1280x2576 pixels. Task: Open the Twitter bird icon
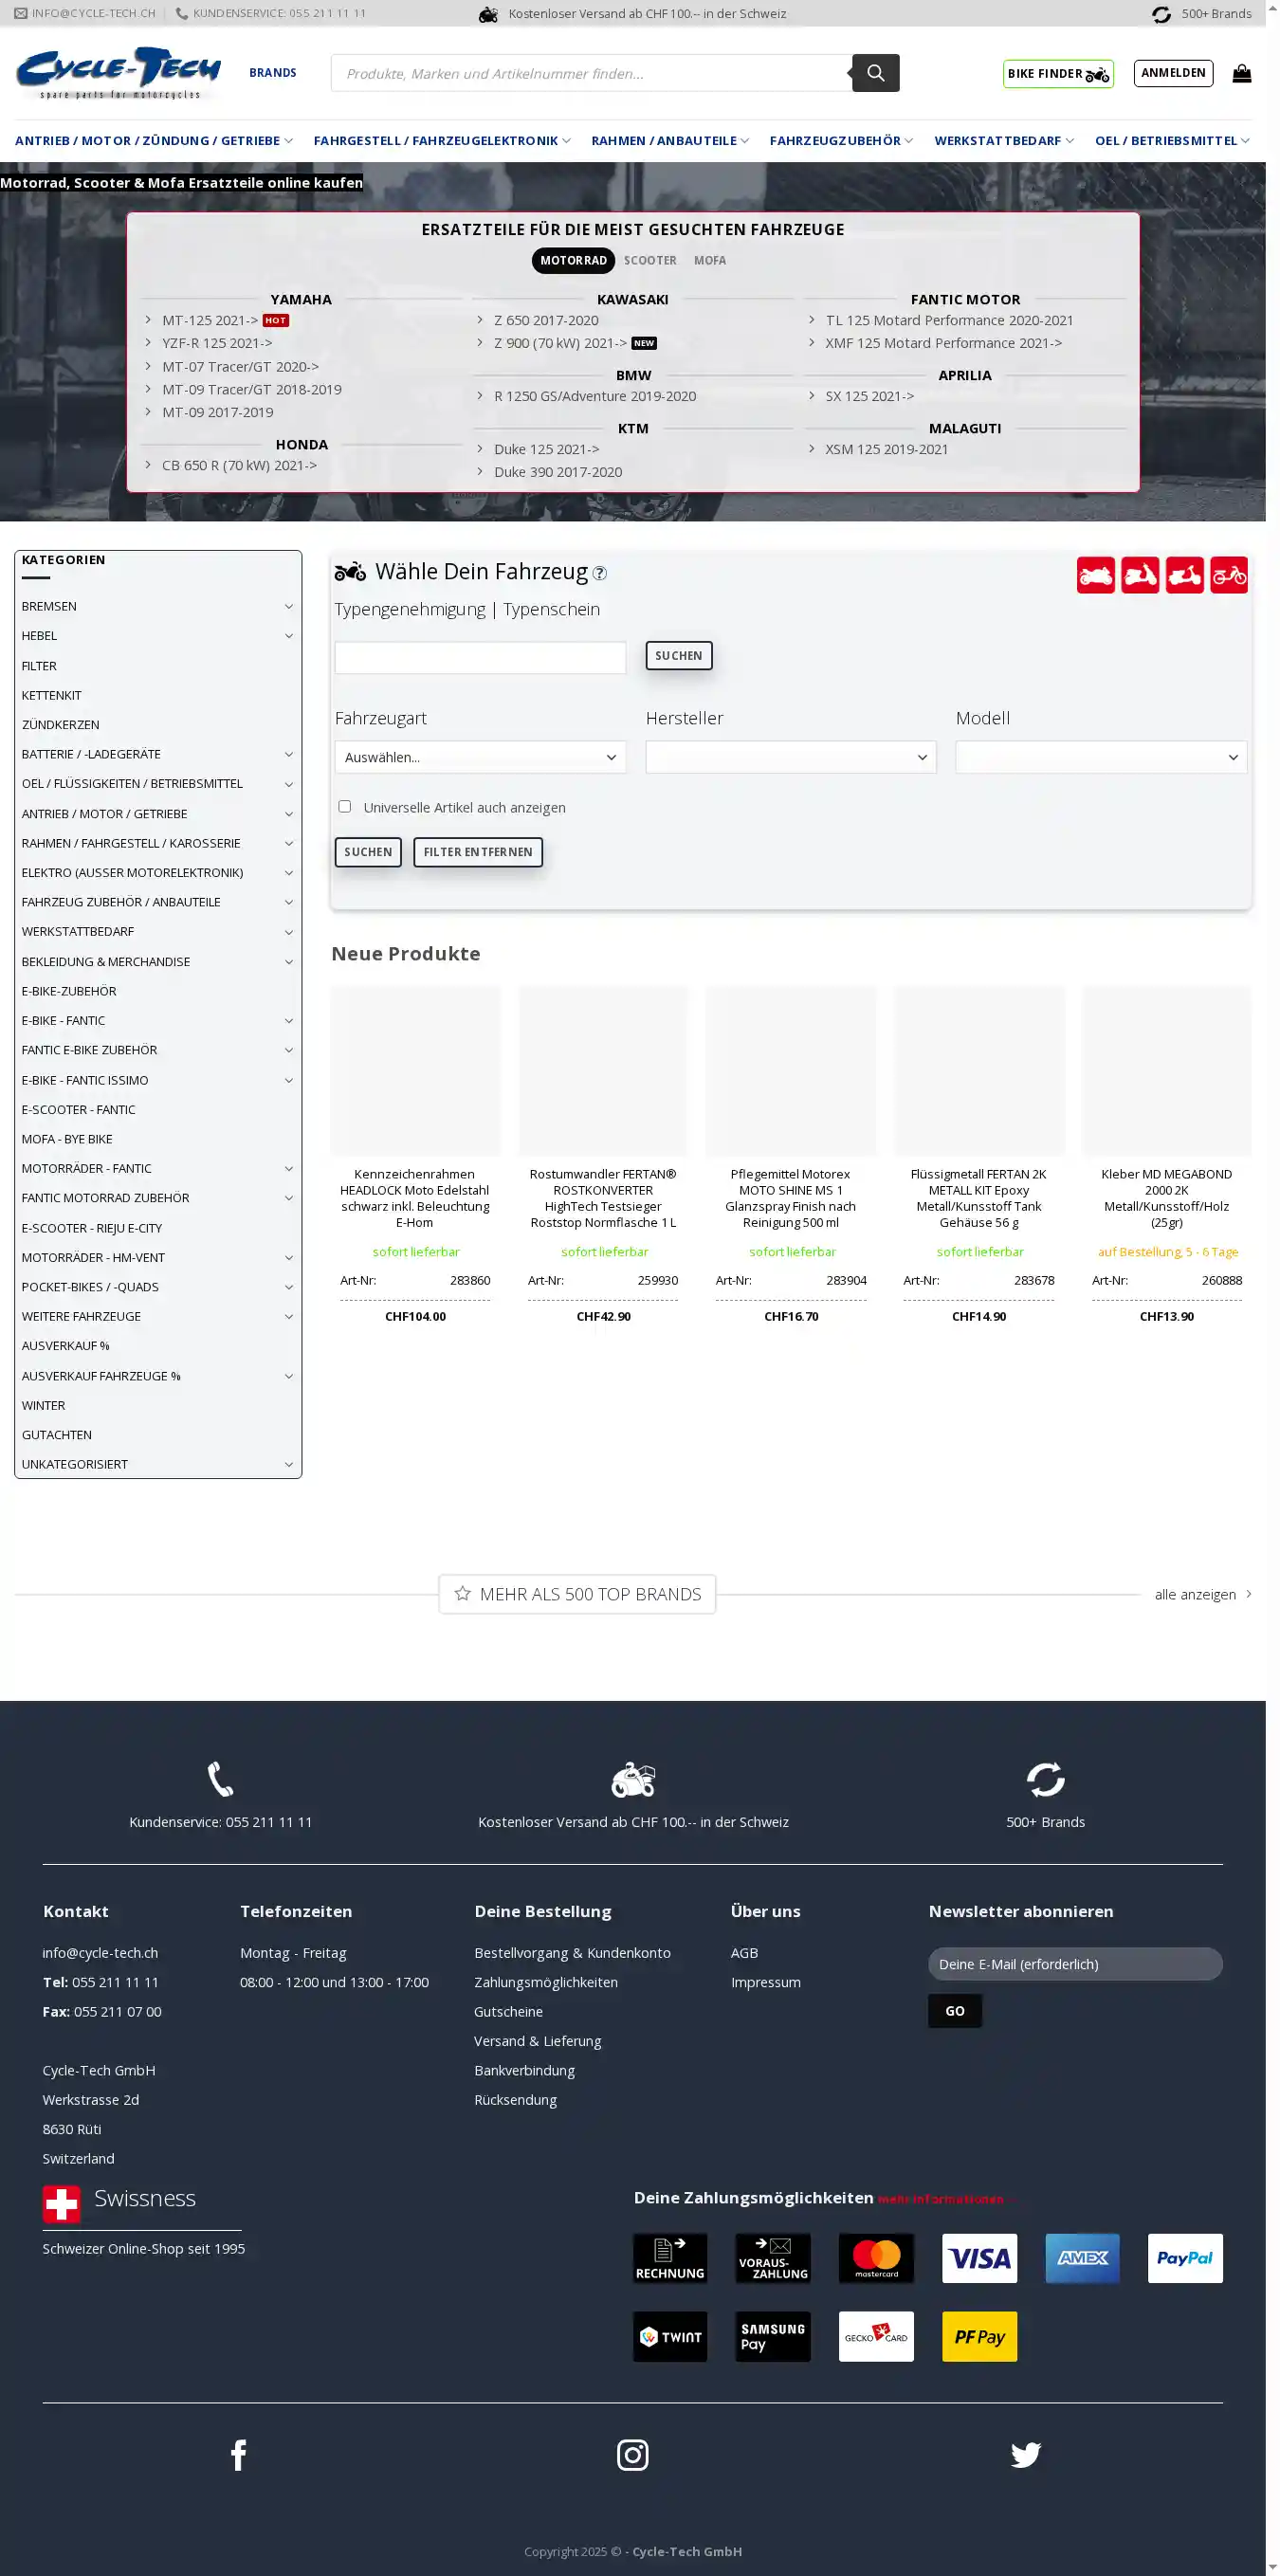pos(1025,2455)
